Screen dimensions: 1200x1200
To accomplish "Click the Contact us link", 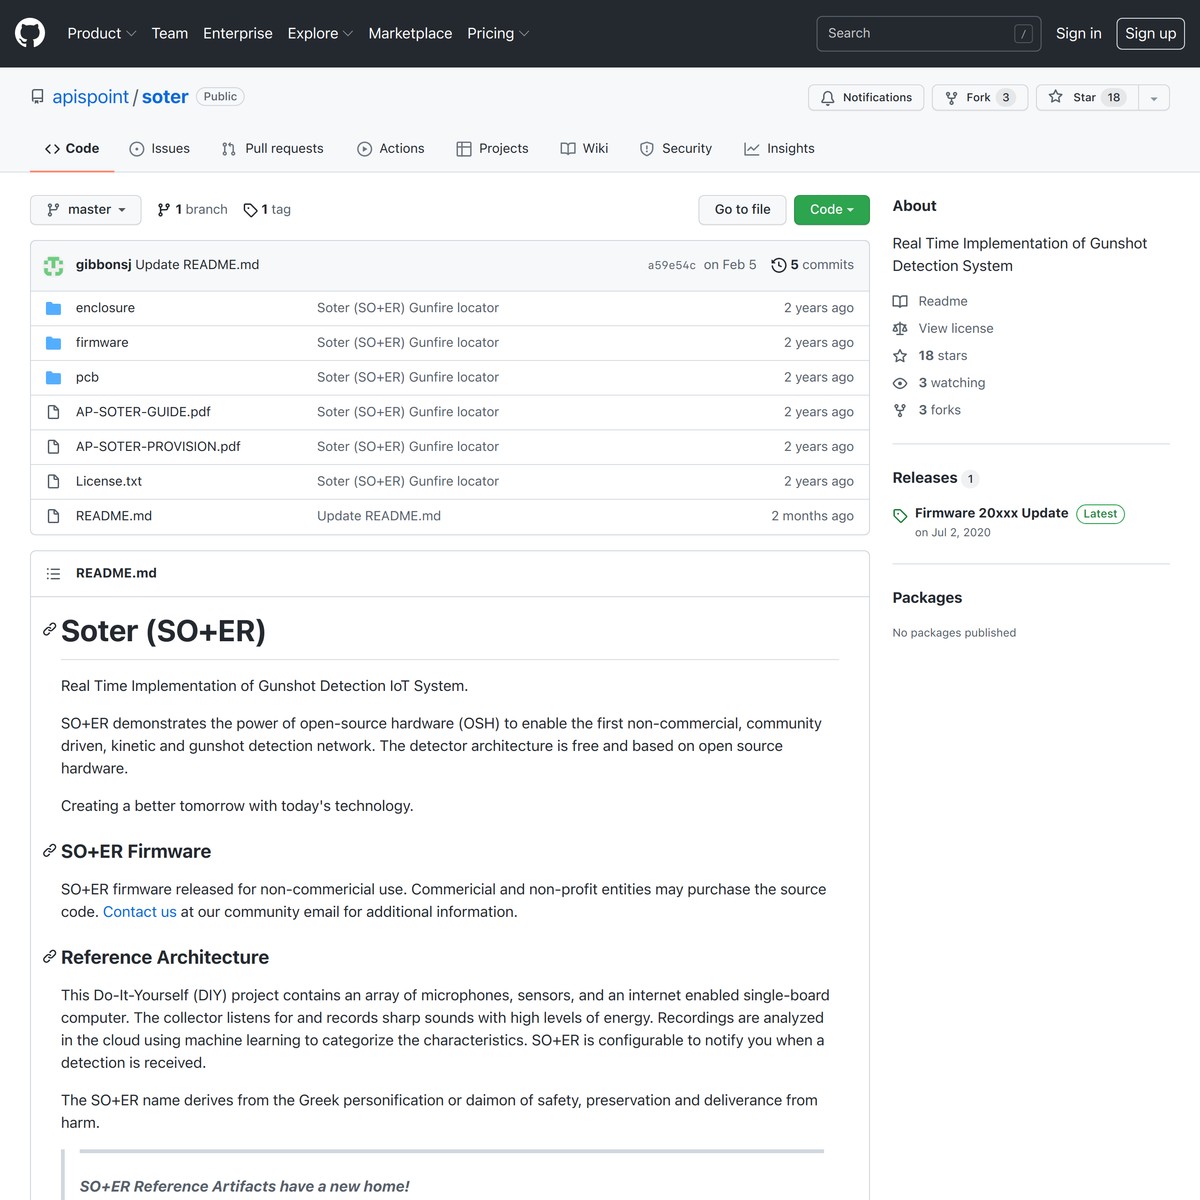I will pos(139,911).
